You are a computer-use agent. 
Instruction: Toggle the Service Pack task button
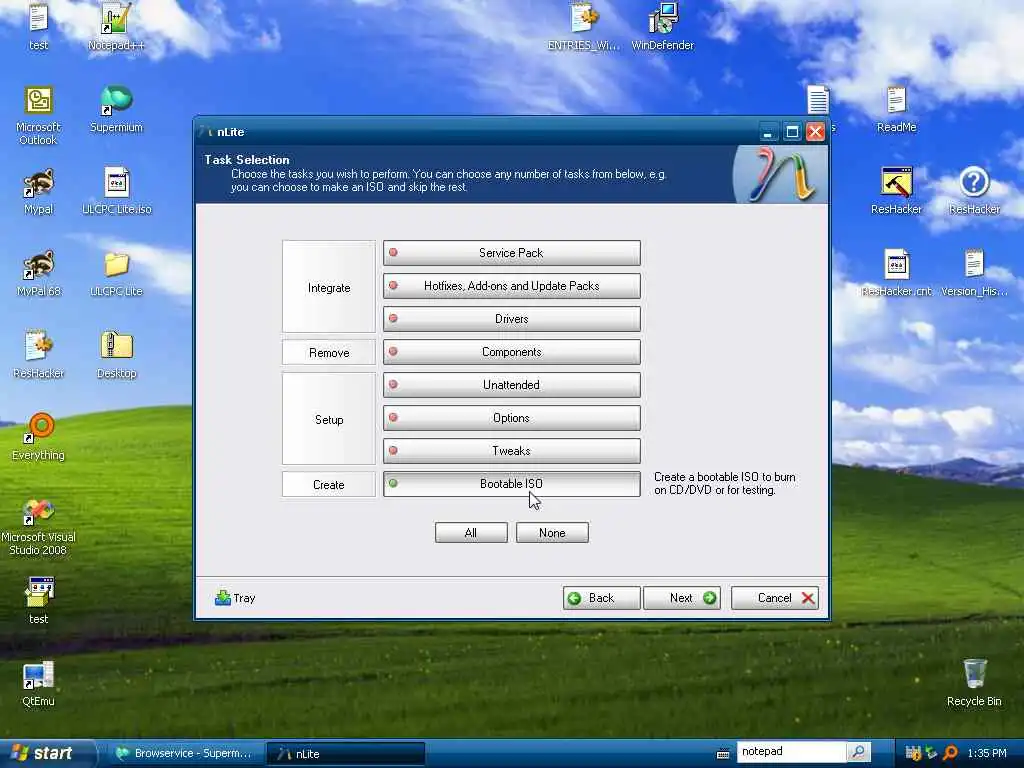pos(511,253)
